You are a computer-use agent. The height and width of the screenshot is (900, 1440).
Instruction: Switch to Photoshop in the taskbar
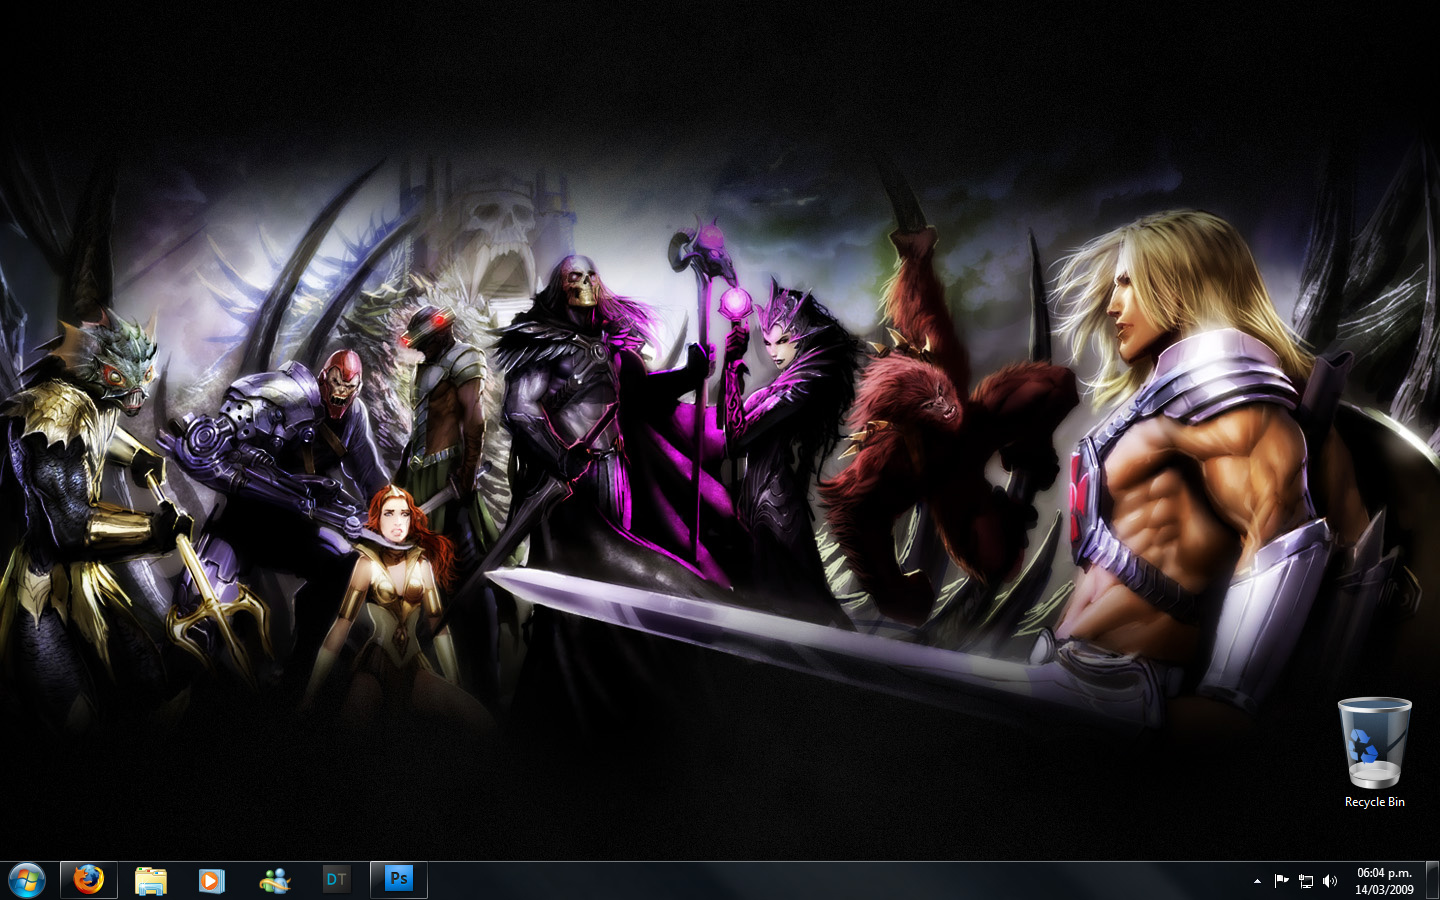pos(399,880)
